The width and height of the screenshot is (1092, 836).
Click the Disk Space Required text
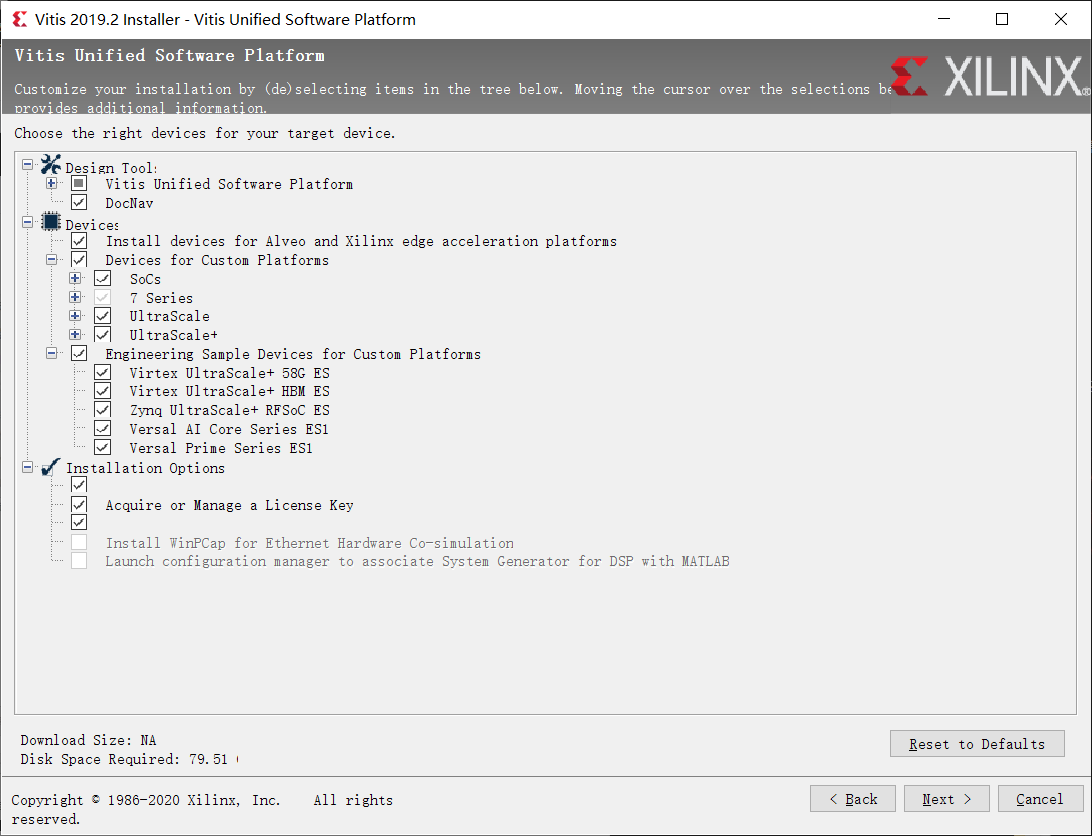[x=129, y=759]
